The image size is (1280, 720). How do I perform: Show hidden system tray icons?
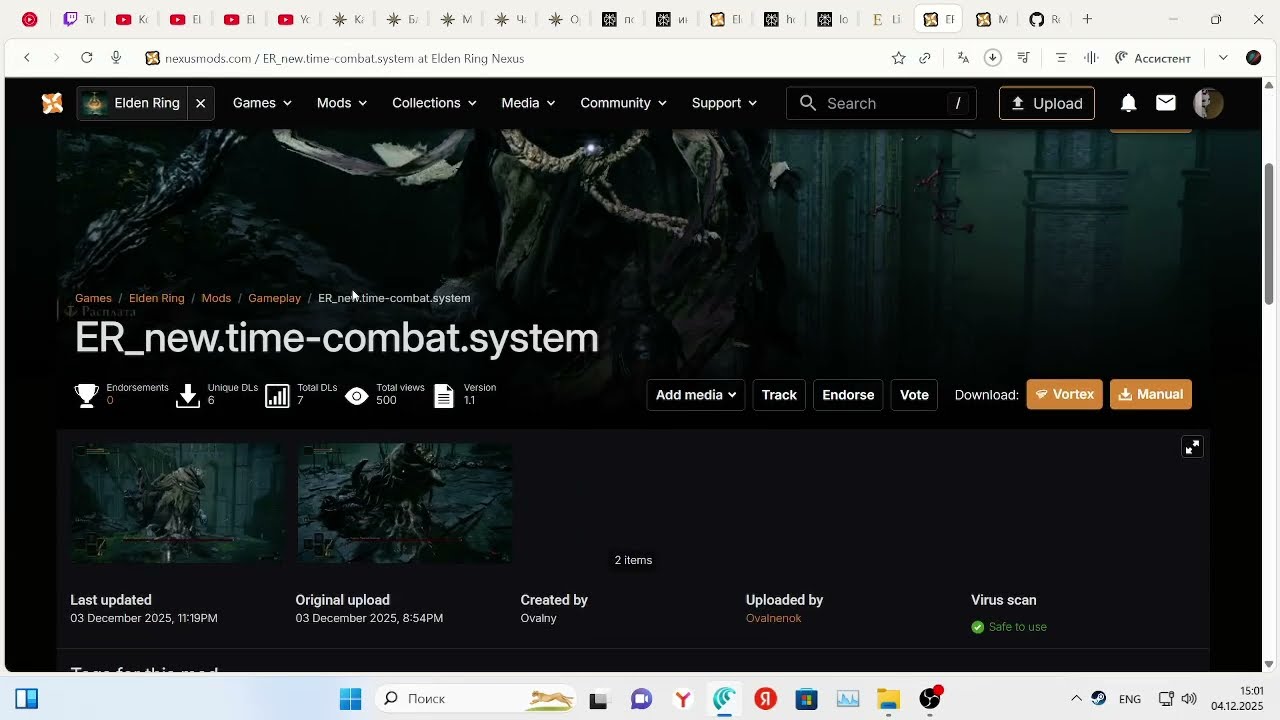click(x=1076, y=699)
